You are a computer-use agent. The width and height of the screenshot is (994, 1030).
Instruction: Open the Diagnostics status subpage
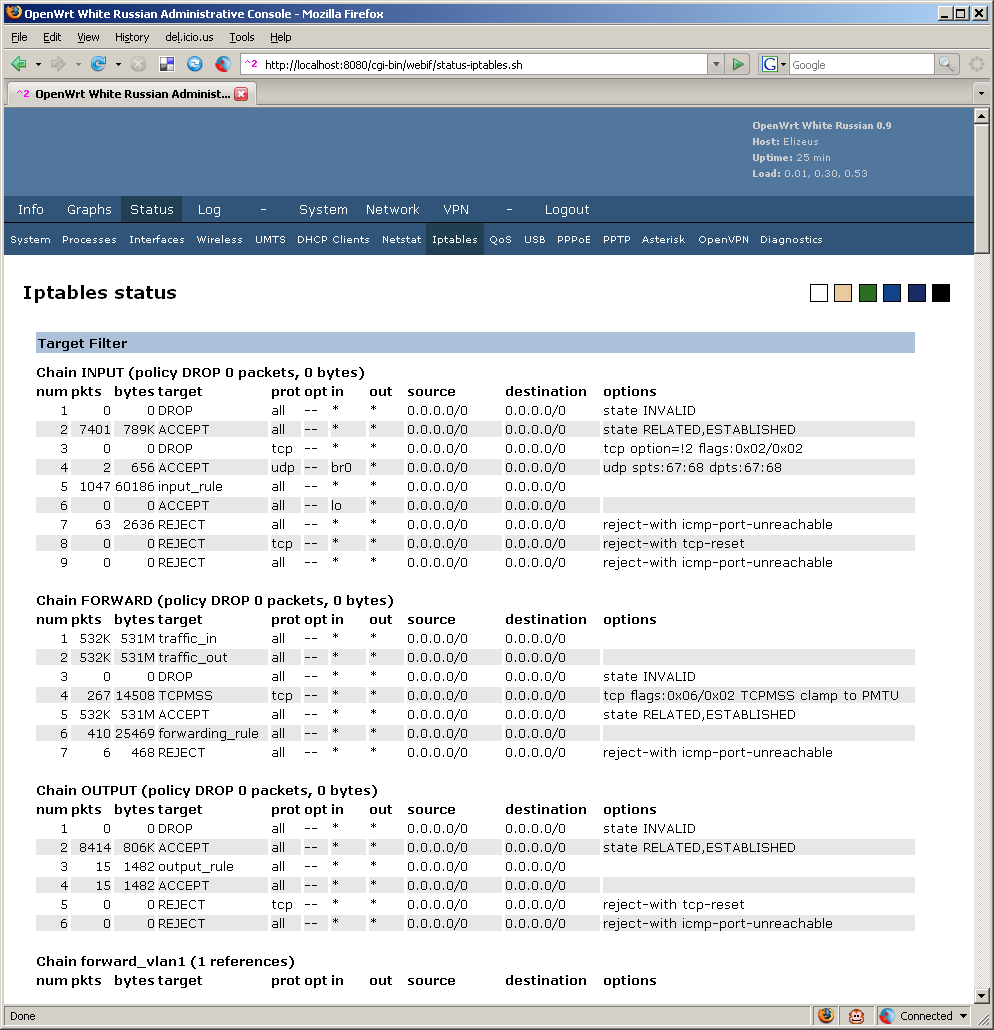(791, 240)
